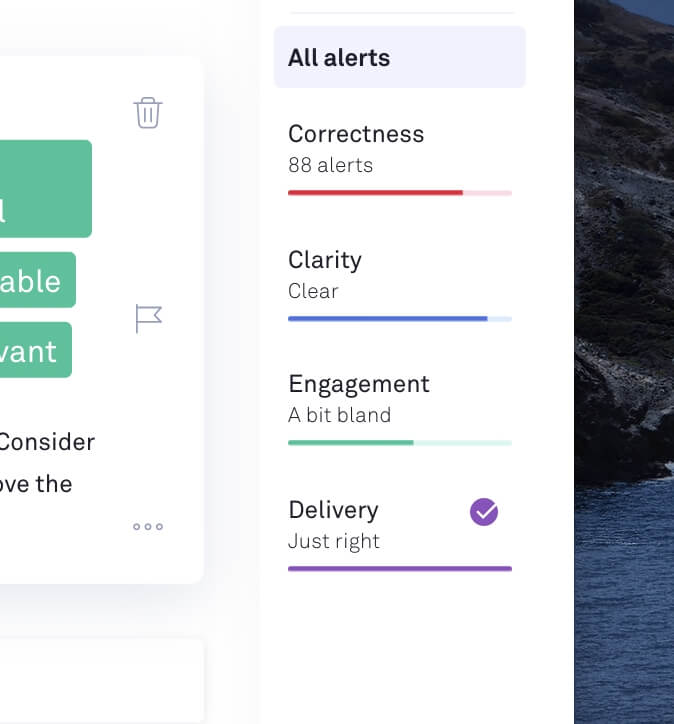Click the purple checkmark beside Delivery
This screenshot has height=724, width=674.
484,512
